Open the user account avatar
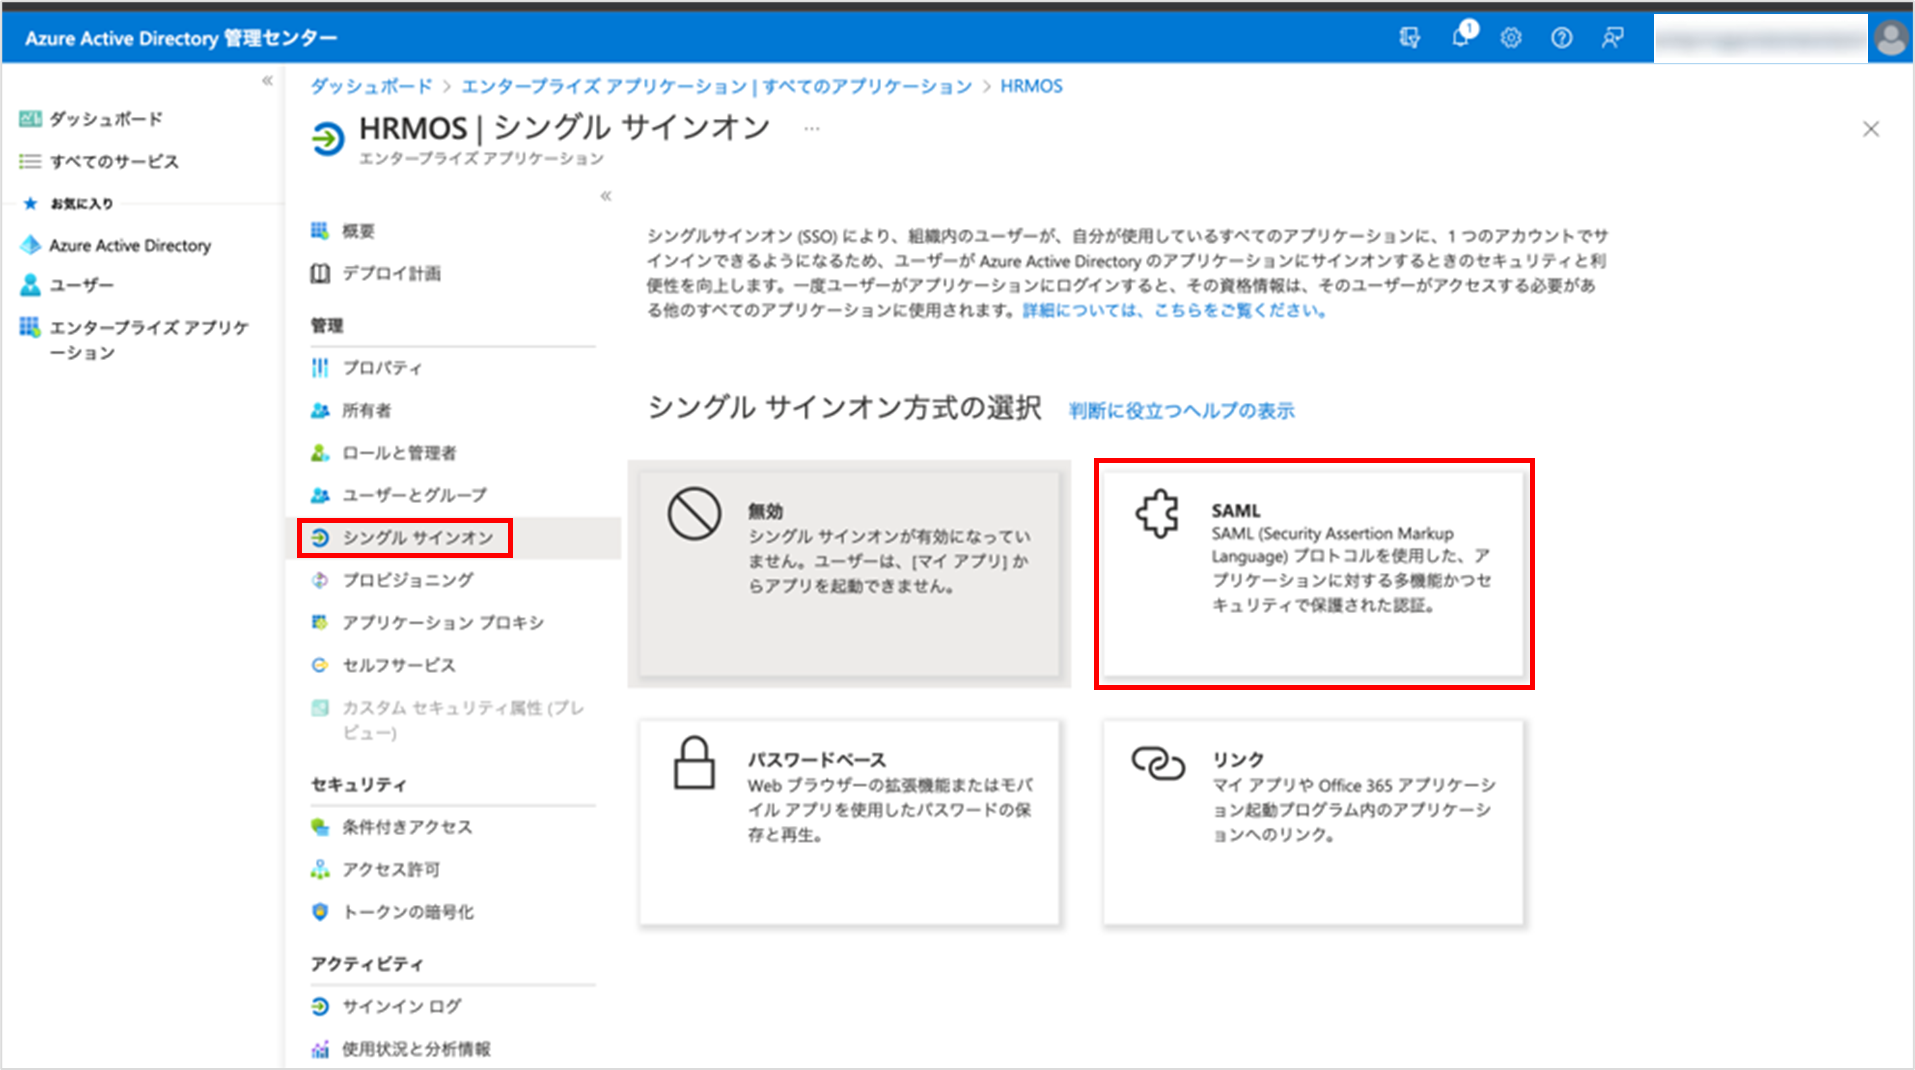 tap(1891, 39)
